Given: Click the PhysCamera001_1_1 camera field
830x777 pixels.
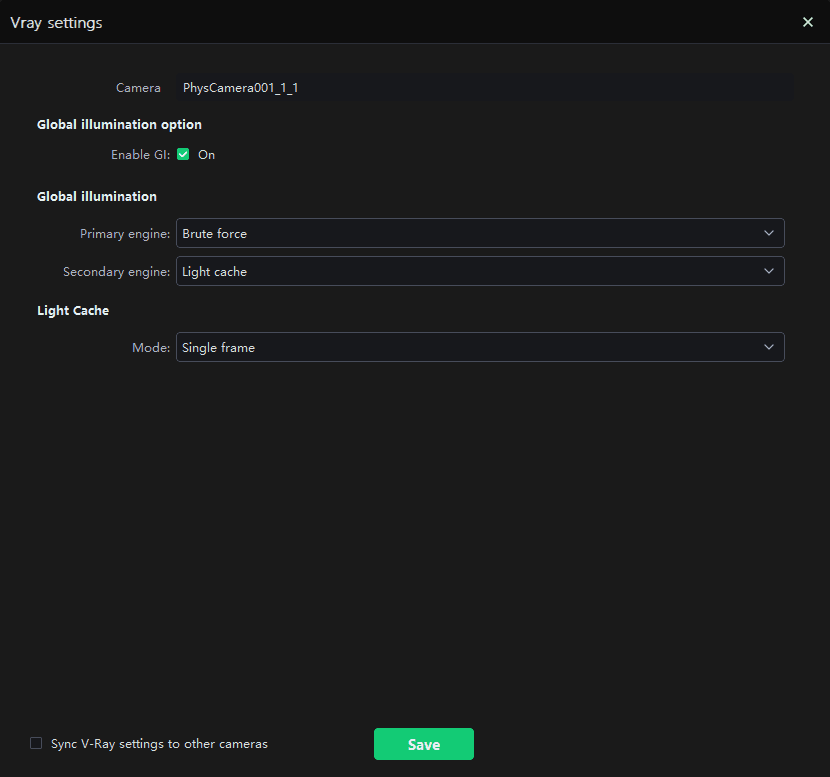Looking at the screenshot, I should coord(484,88).
